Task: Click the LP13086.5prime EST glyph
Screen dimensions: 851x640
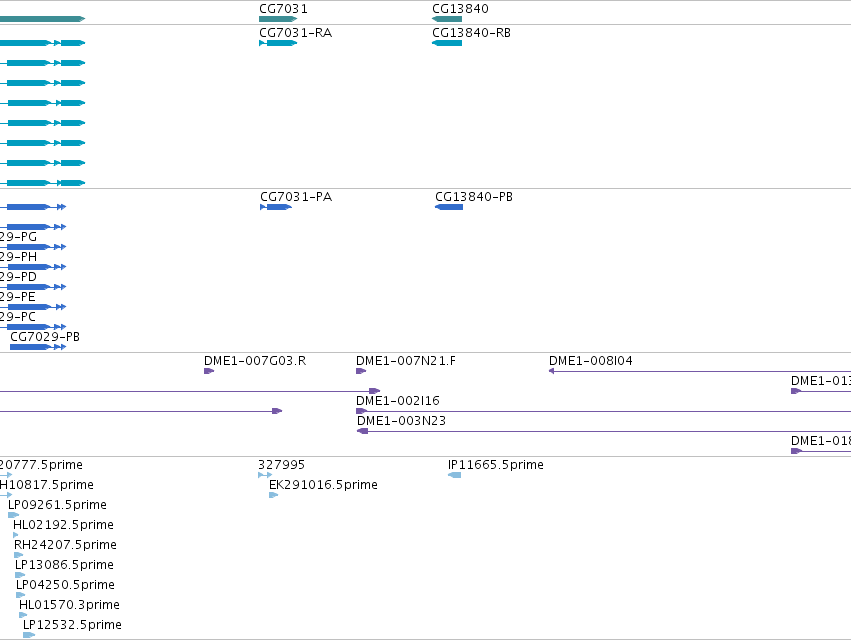Action: coord(20,575)
